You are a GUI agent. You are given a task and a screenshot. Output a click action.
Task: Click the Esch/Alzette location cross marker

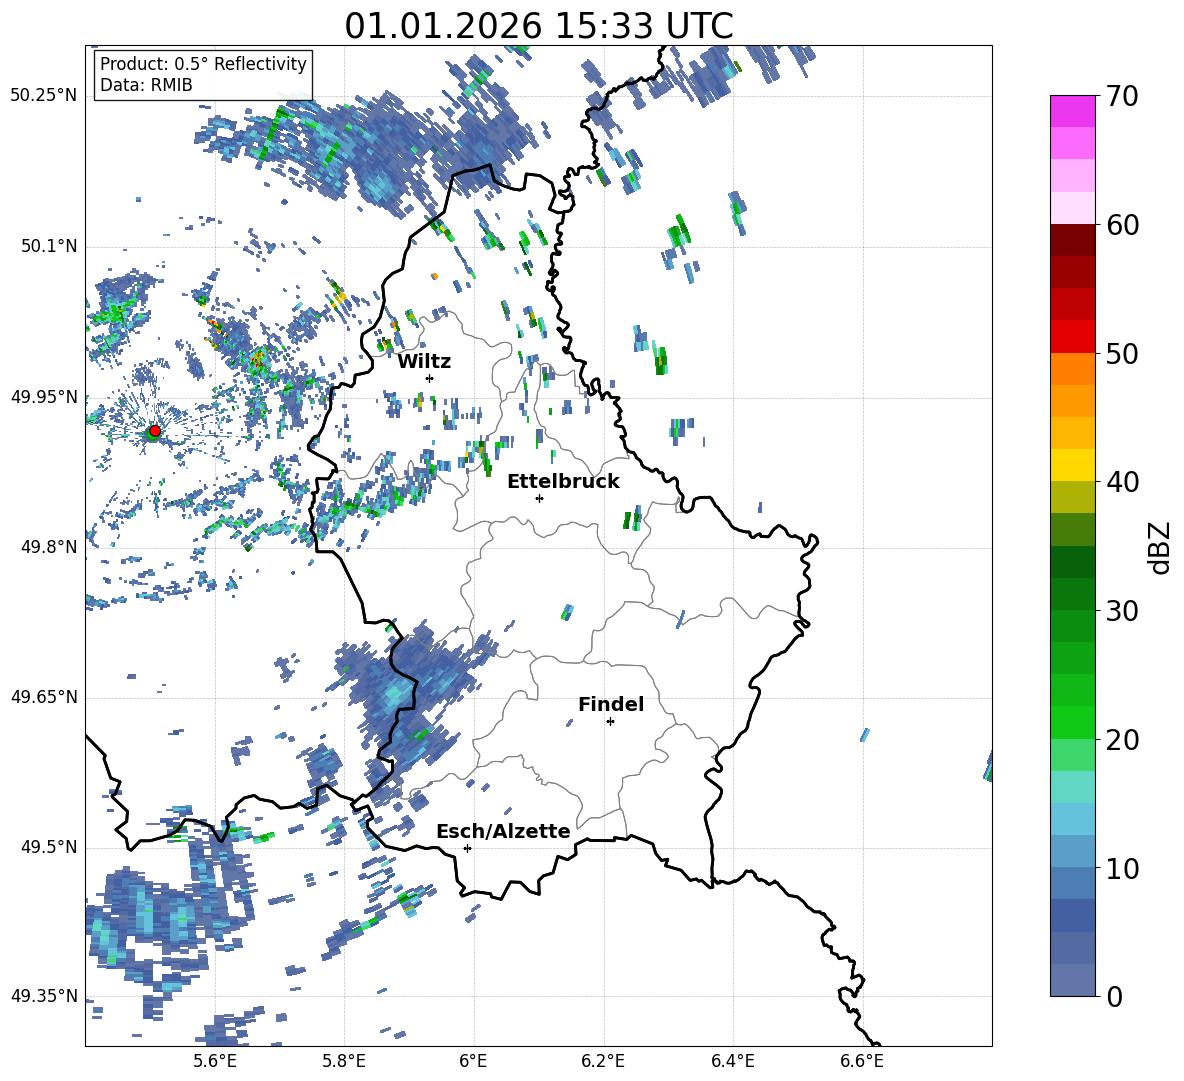pyautogui.click(x=467, y=848)
